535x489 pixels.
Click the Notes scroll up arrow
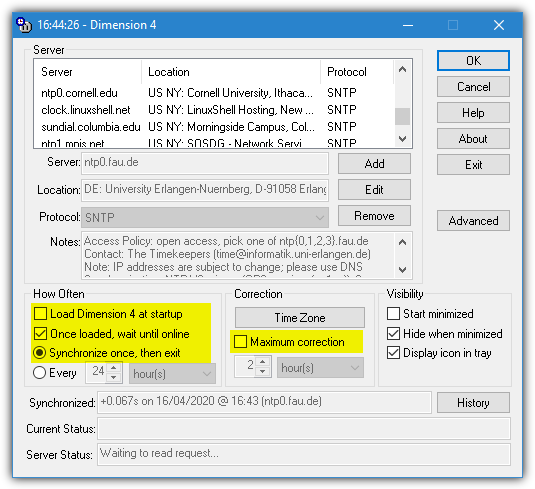coord(403,242)
